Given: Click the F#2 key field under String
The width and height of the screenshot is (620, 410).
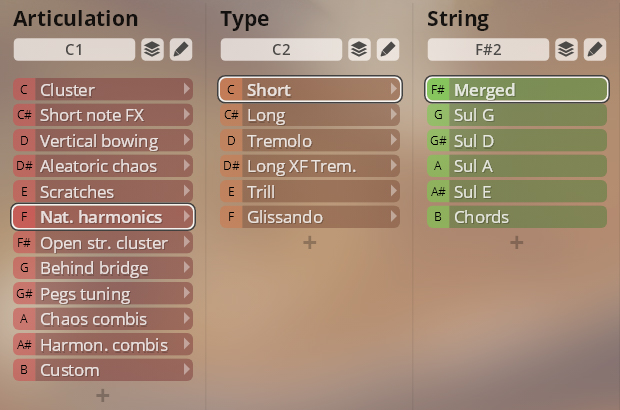Looking at the screenshot, I should [488, 49].
